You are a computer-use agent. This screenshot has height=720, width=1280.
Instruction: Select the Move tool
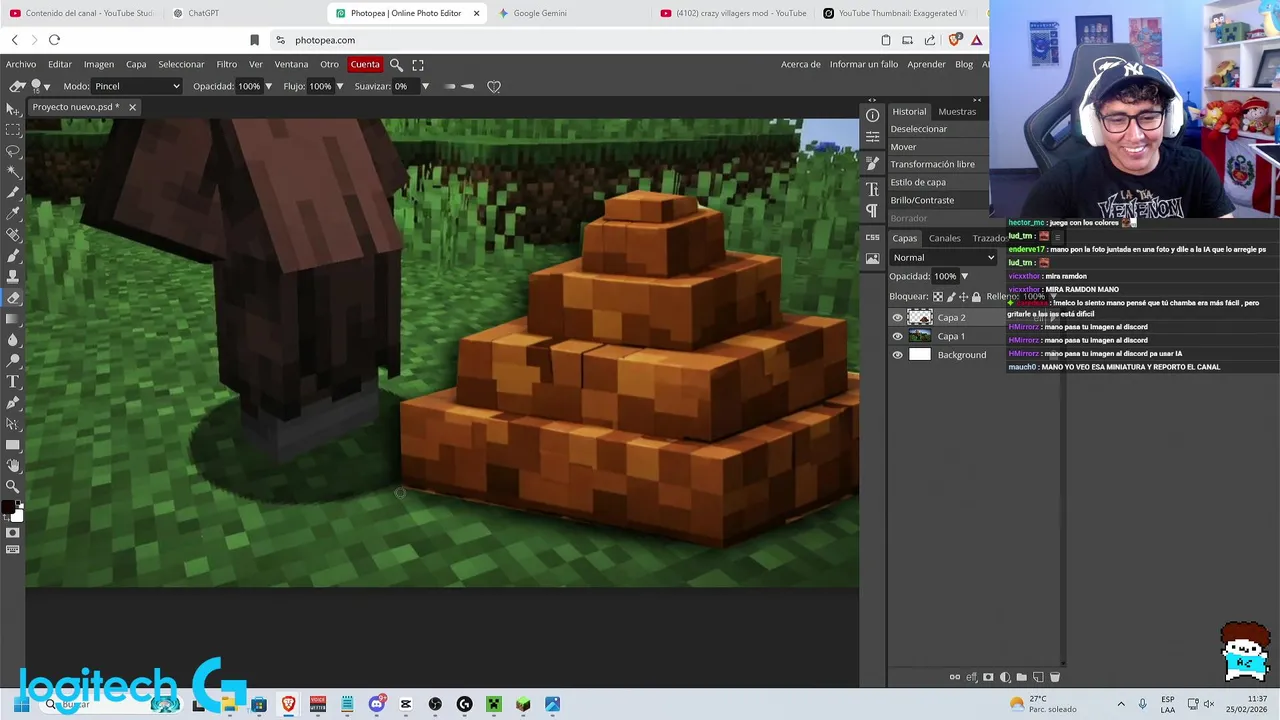(12, 109)
